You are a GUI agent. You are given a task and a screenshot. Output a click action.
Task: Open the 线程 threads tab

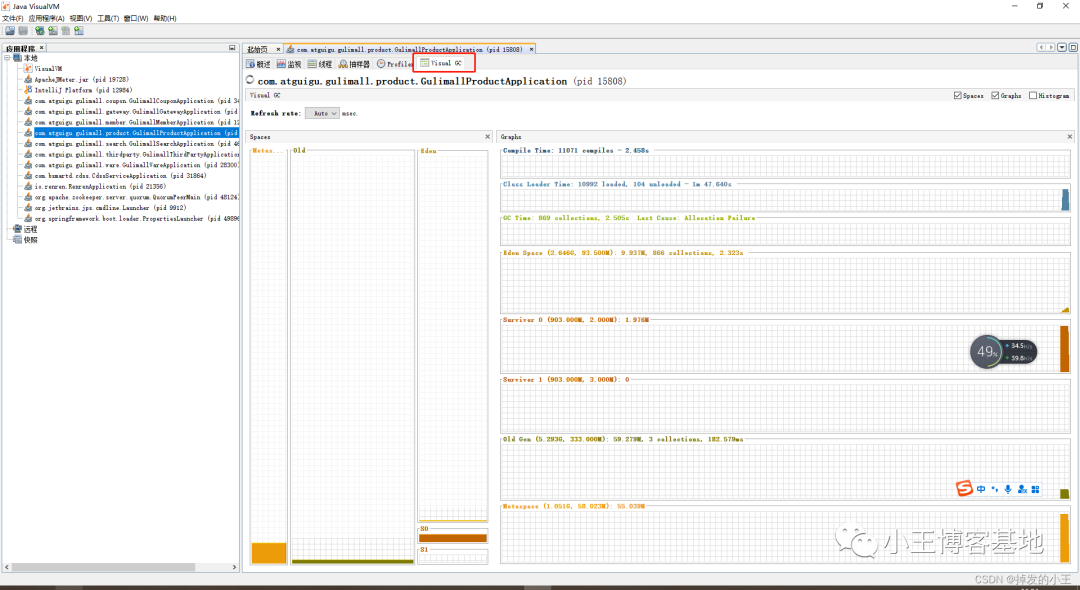(320, 64)
